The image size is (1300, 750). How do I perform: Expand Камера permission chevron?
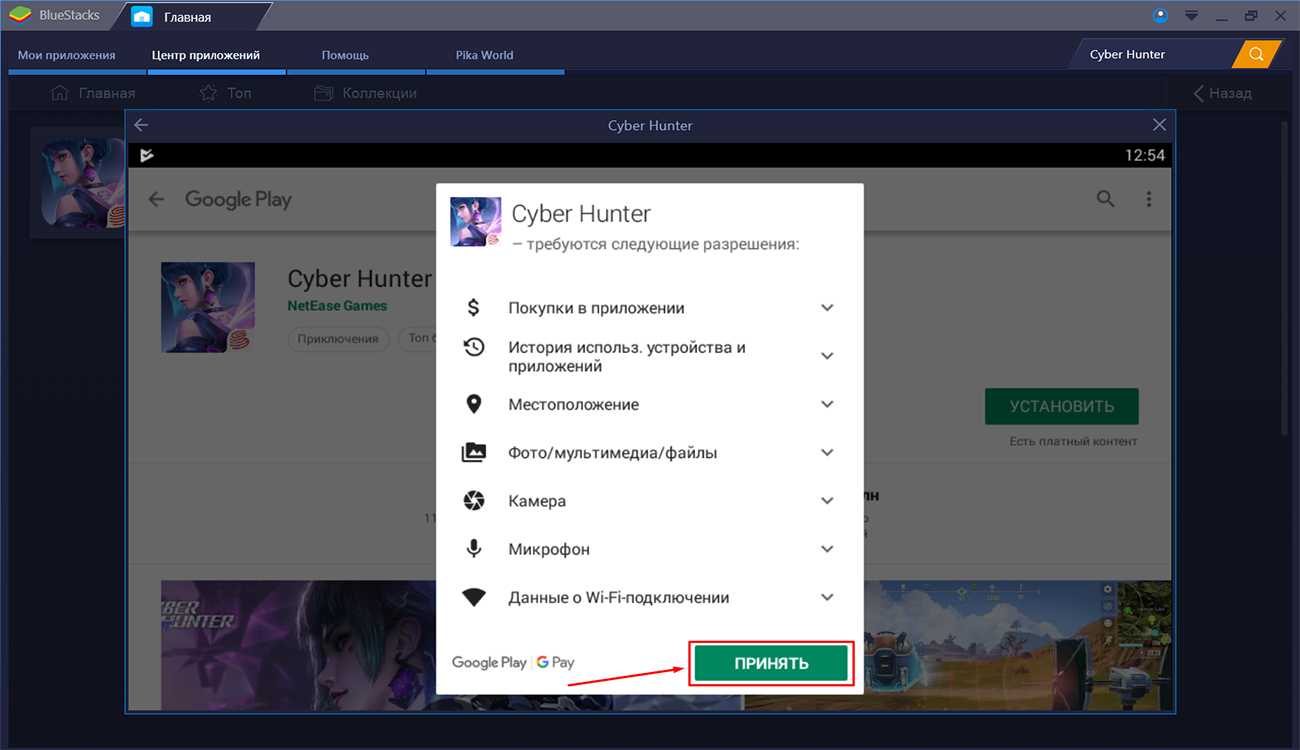[827, 500]
